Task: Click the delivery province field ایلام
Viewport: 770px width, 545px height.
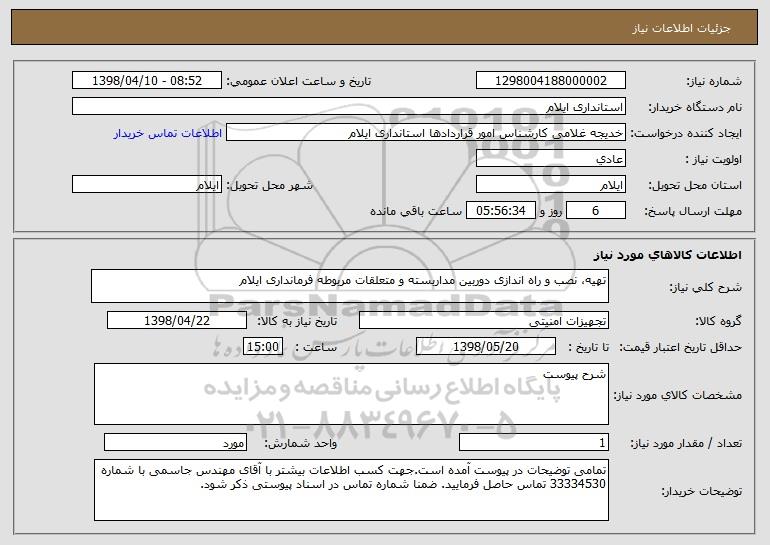Action: [x=550, y=185]
